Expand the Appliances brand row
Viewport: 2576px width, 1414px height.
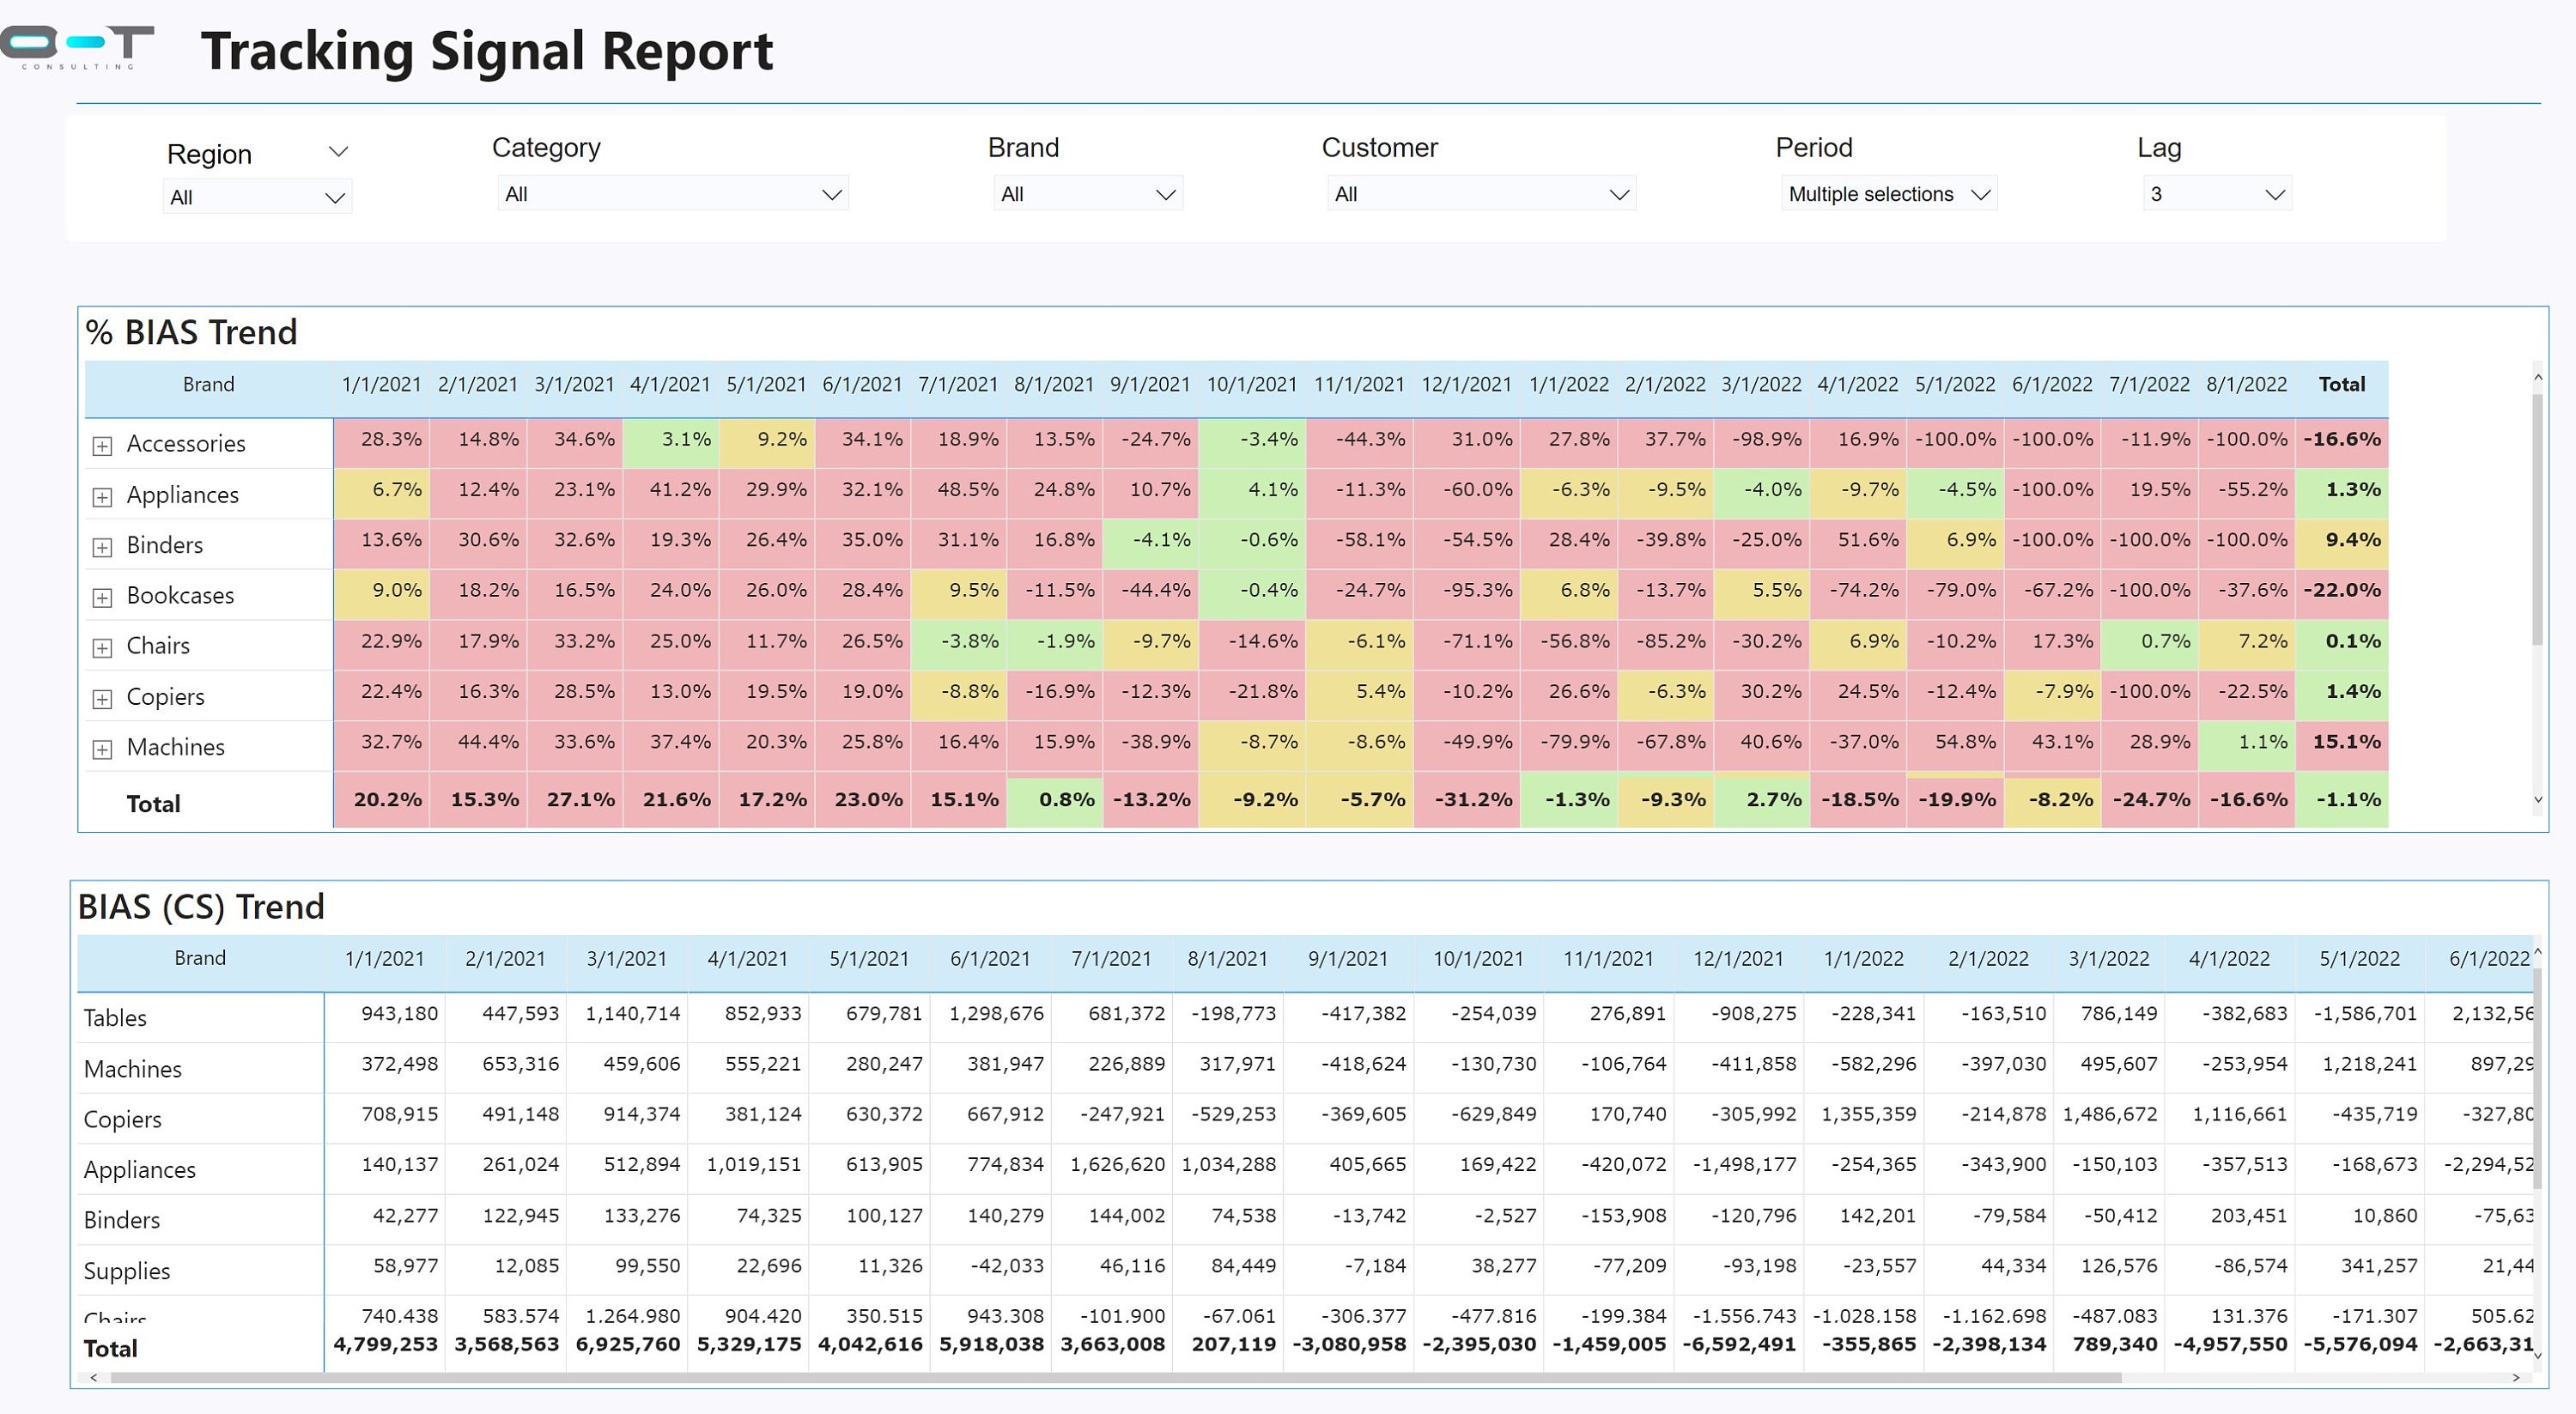[x=102, y=496]
